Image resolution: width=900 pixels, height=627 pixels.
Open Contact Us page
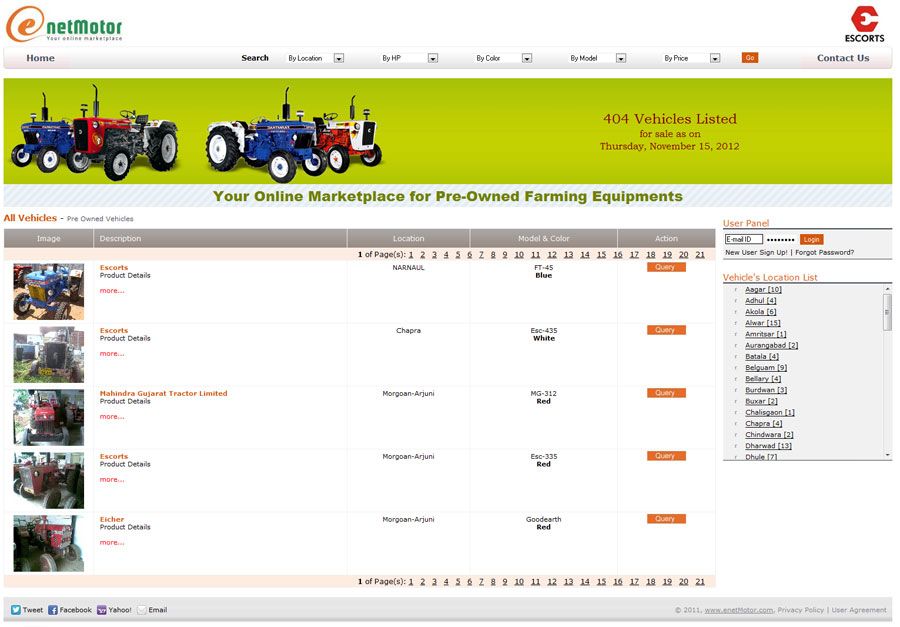coord(843,58)
